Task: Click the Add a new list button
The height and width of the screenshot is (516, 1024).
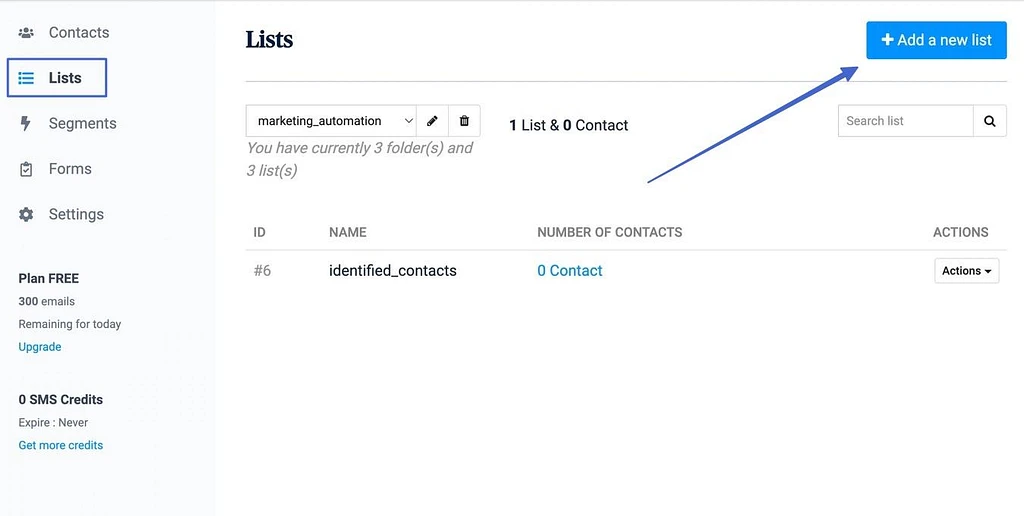Action: coord(936,40)
